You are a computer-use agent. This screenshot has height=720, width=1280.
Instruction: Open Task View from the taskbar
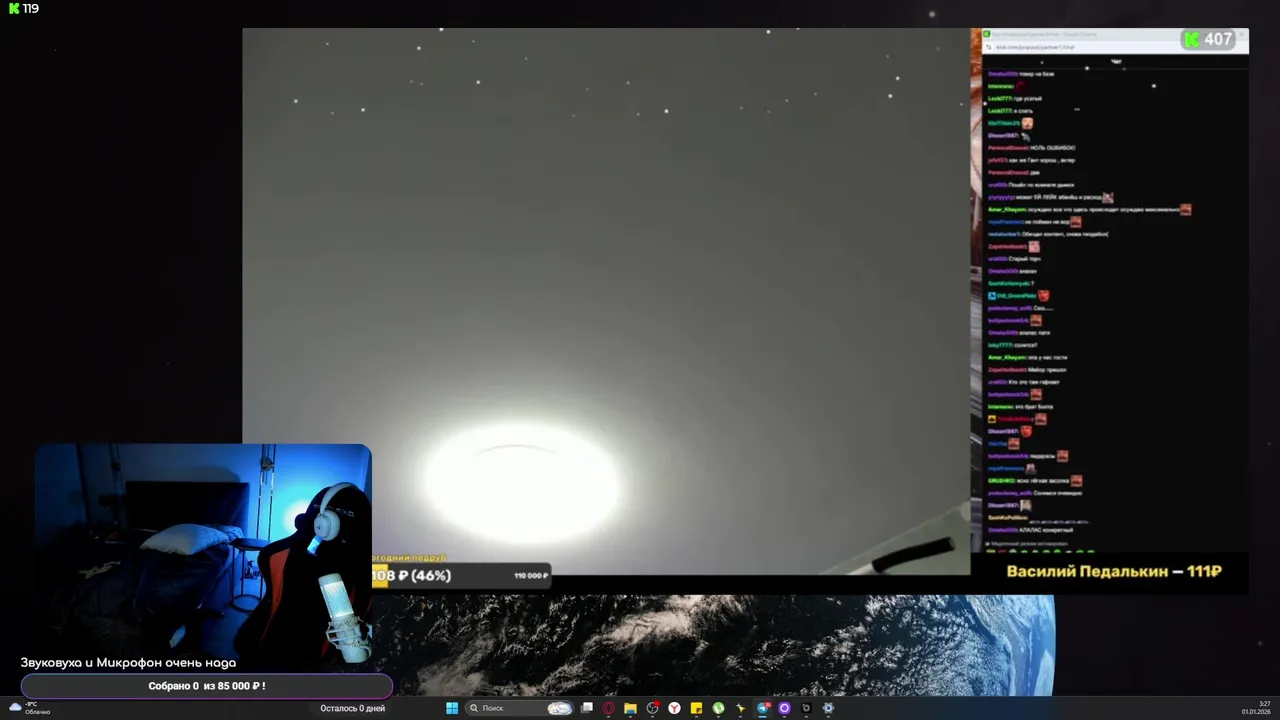[587, 708]
